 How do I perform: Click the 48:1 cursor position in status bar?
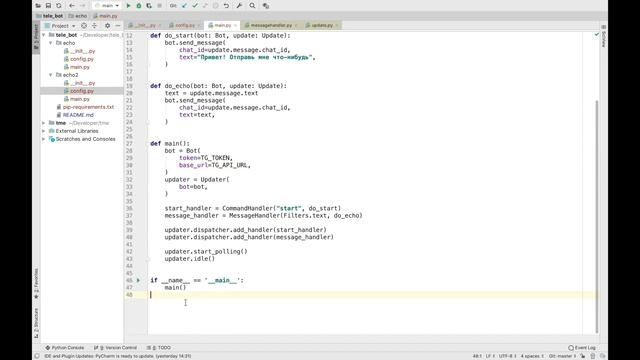[477, 356]
